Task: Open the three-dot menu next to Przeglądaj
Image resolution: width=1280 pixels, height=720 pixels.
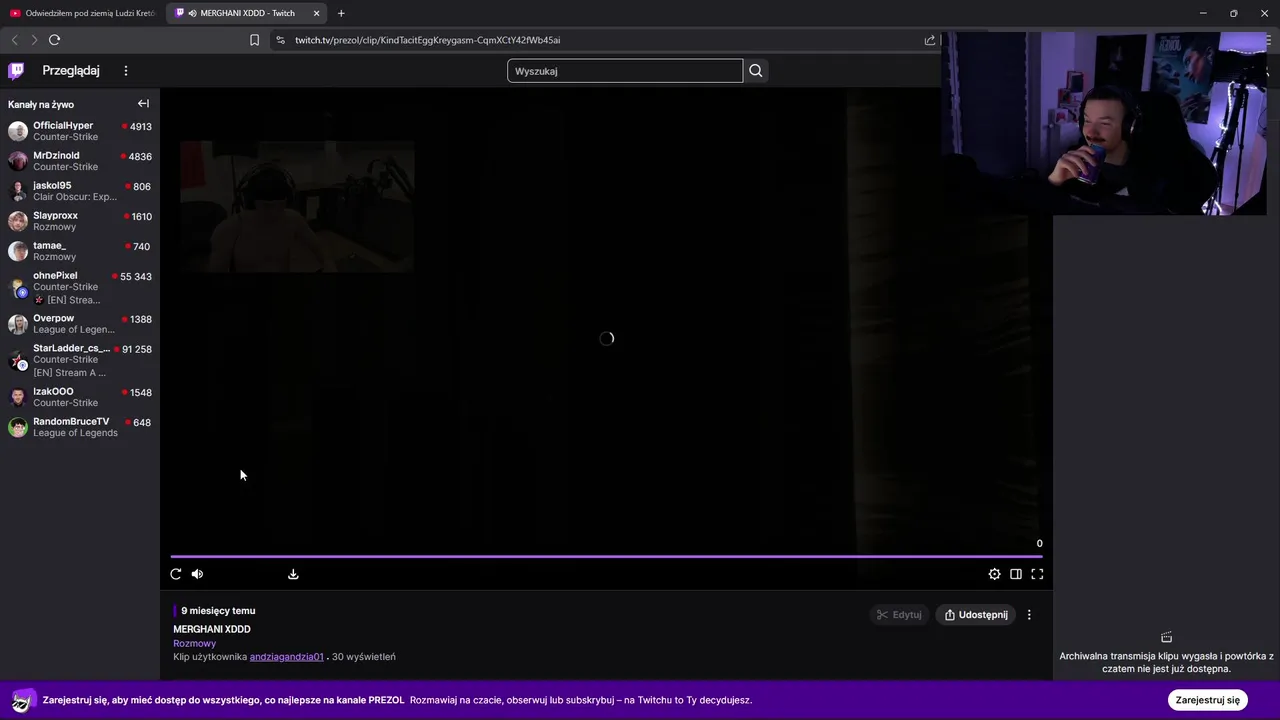Action: coord(126,71)
